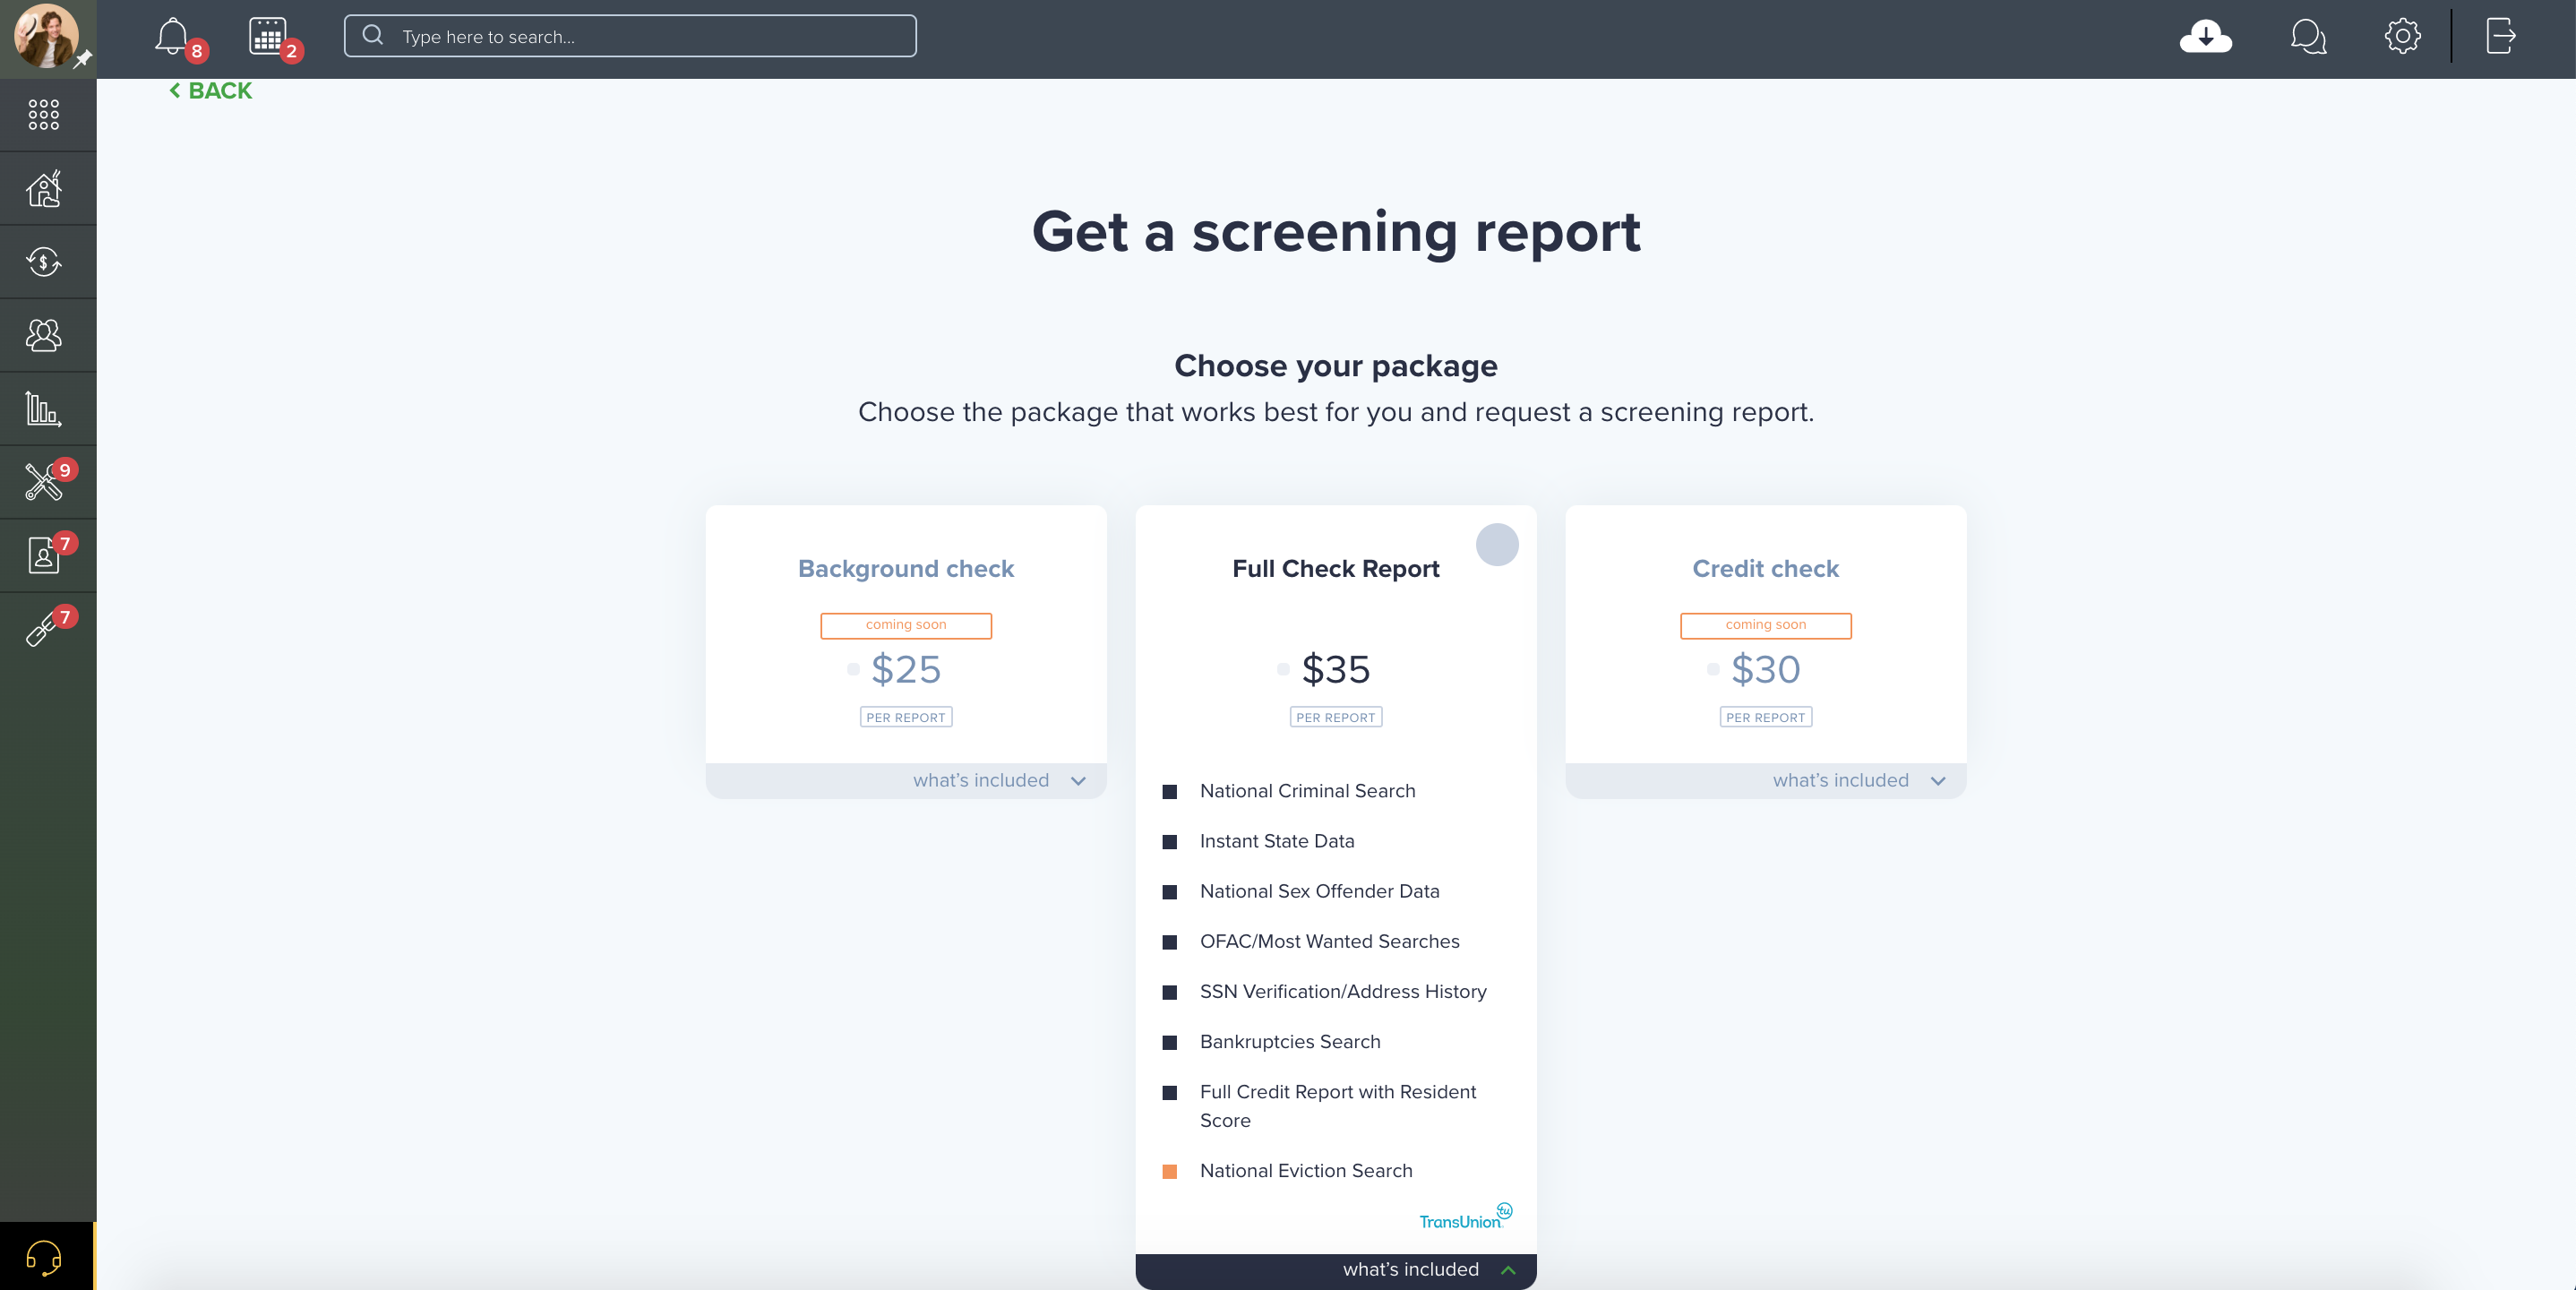Image resolution: width=2576 pixels, height=1290 pixels.
Task: Click the leases/link icon in sidebar
Action: pos(43,629)
